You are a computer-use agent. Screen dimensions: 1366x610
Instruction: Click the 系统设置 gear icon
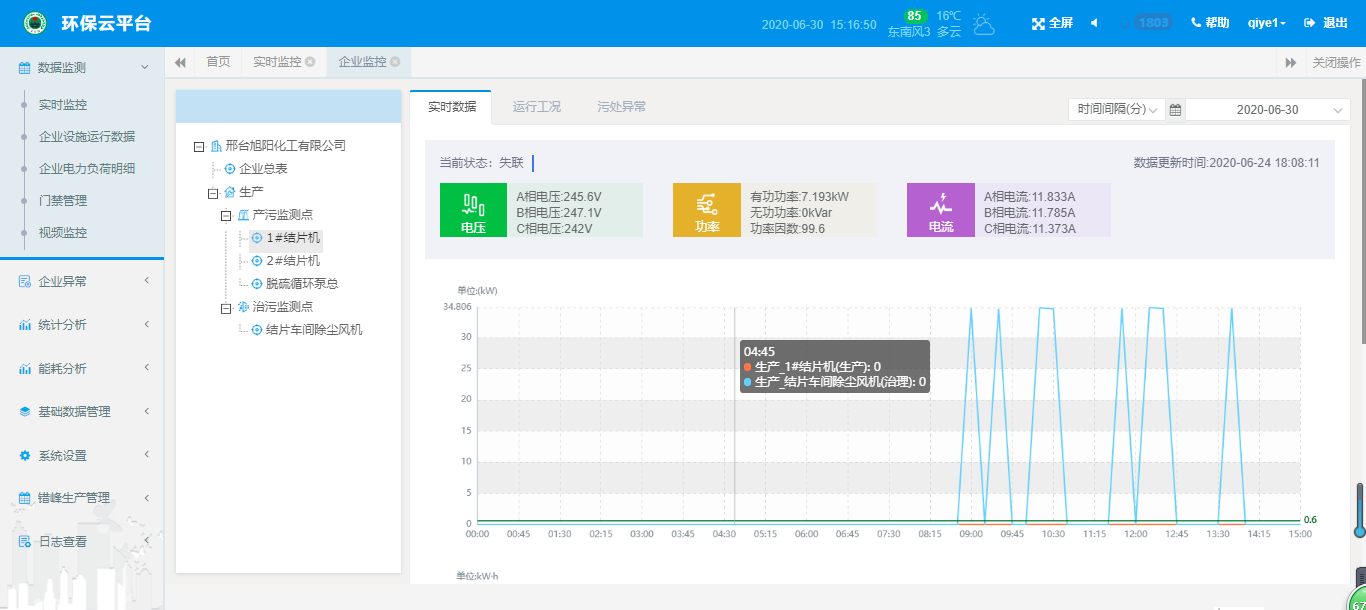(25, 455)
